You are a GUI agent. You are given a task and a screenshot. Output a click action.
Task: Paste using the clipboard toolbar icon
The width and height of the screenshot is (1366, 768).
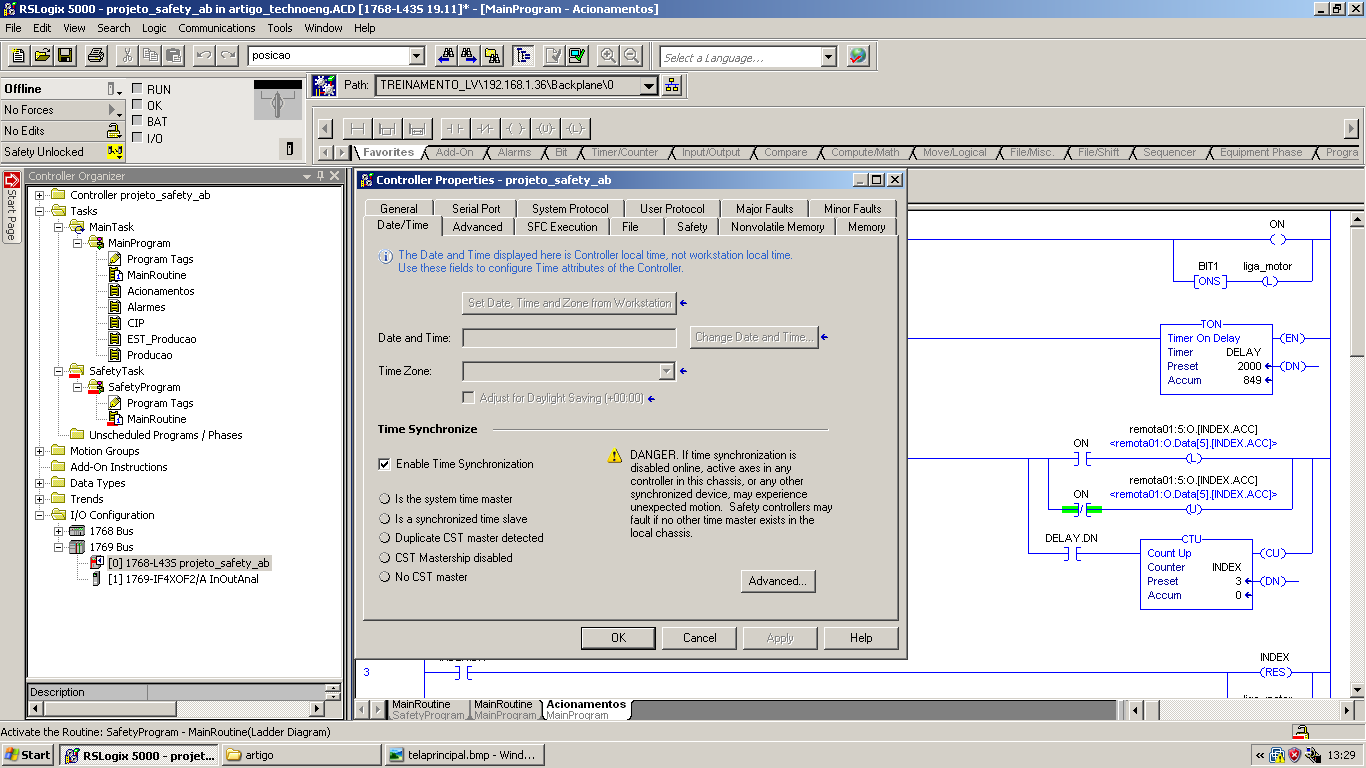[174, 56]
